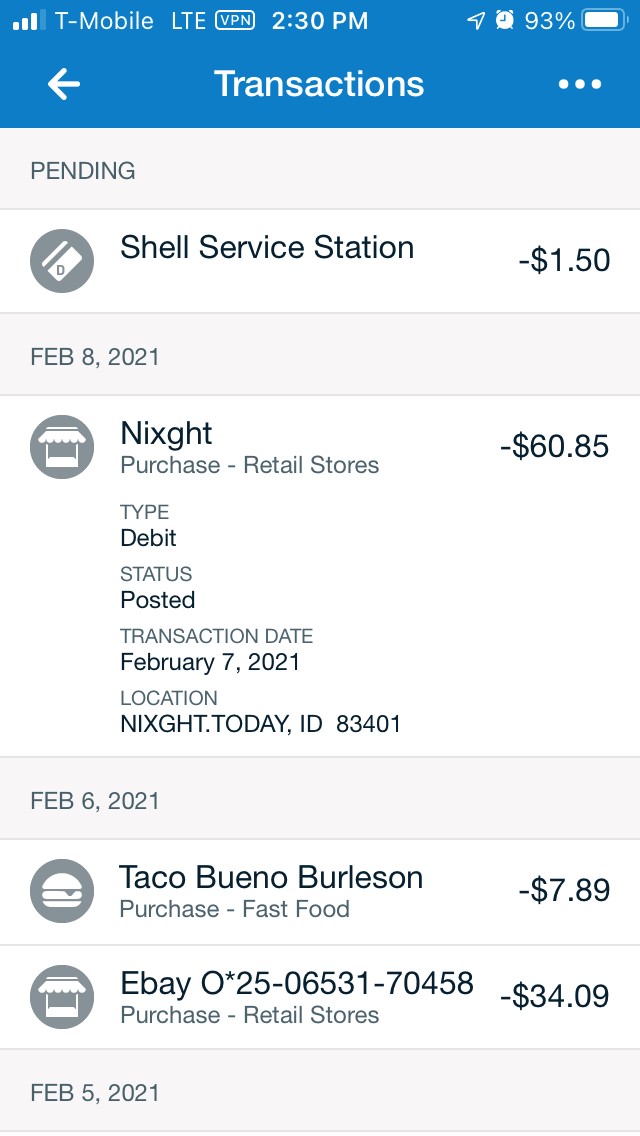
Task: Tap the location arrow status icon
Action: point(477,20)
